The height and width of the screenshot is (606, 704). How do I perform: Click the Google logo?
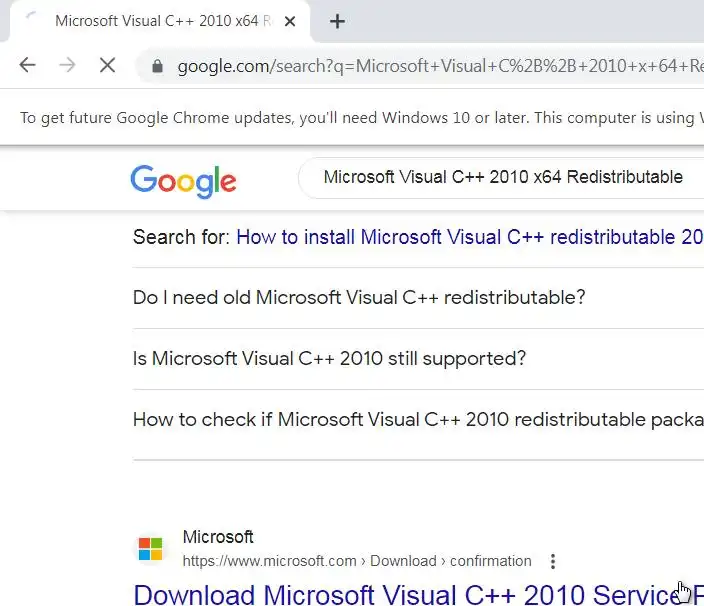pos(183,180)
